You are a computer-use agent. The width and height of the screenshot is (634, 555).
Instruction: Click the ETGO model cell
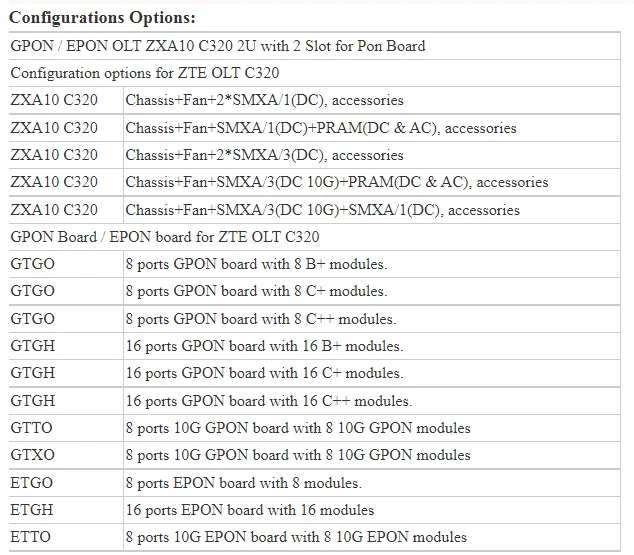pyautogui.click(x=32, y=483)
